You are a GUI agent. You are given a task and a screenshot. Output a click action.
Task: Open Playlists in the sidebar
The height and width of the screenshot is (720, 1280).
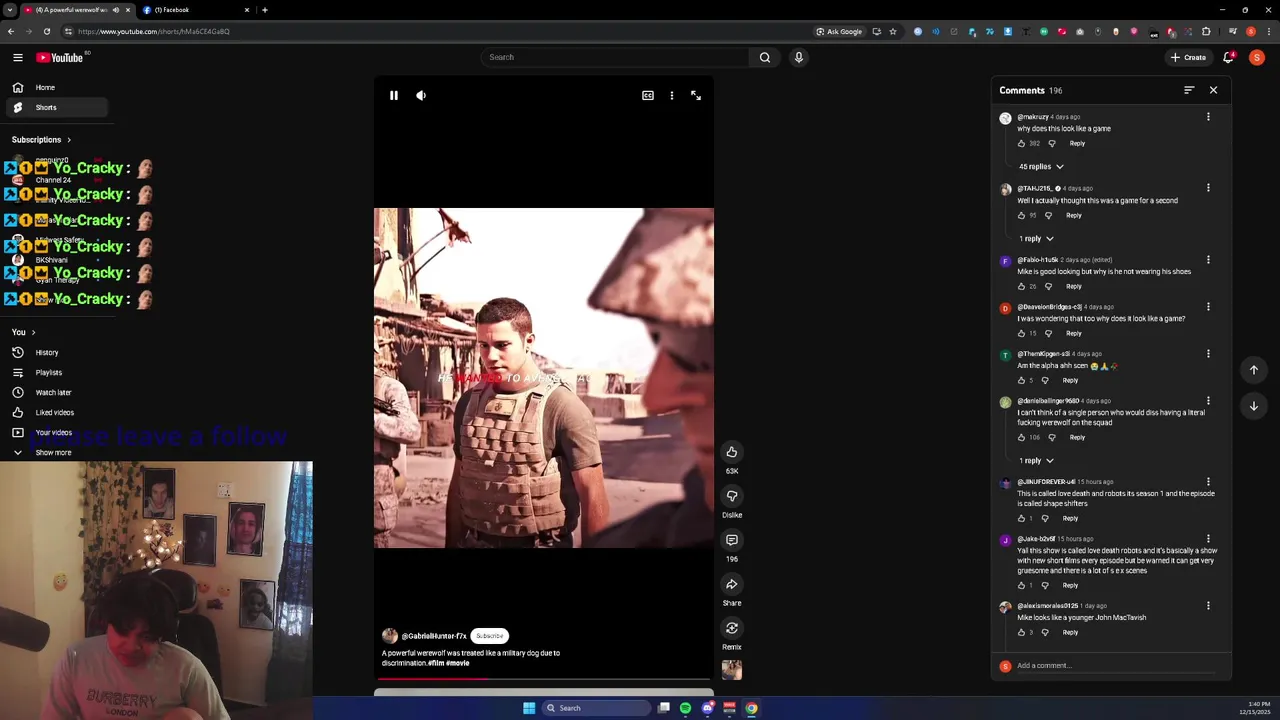coord(56,373)
